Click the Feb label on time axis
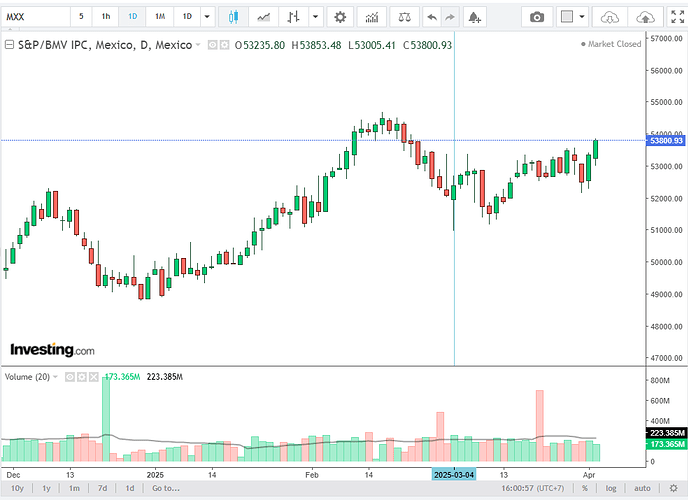Screen dimensions: 688x500 point(312,475)
